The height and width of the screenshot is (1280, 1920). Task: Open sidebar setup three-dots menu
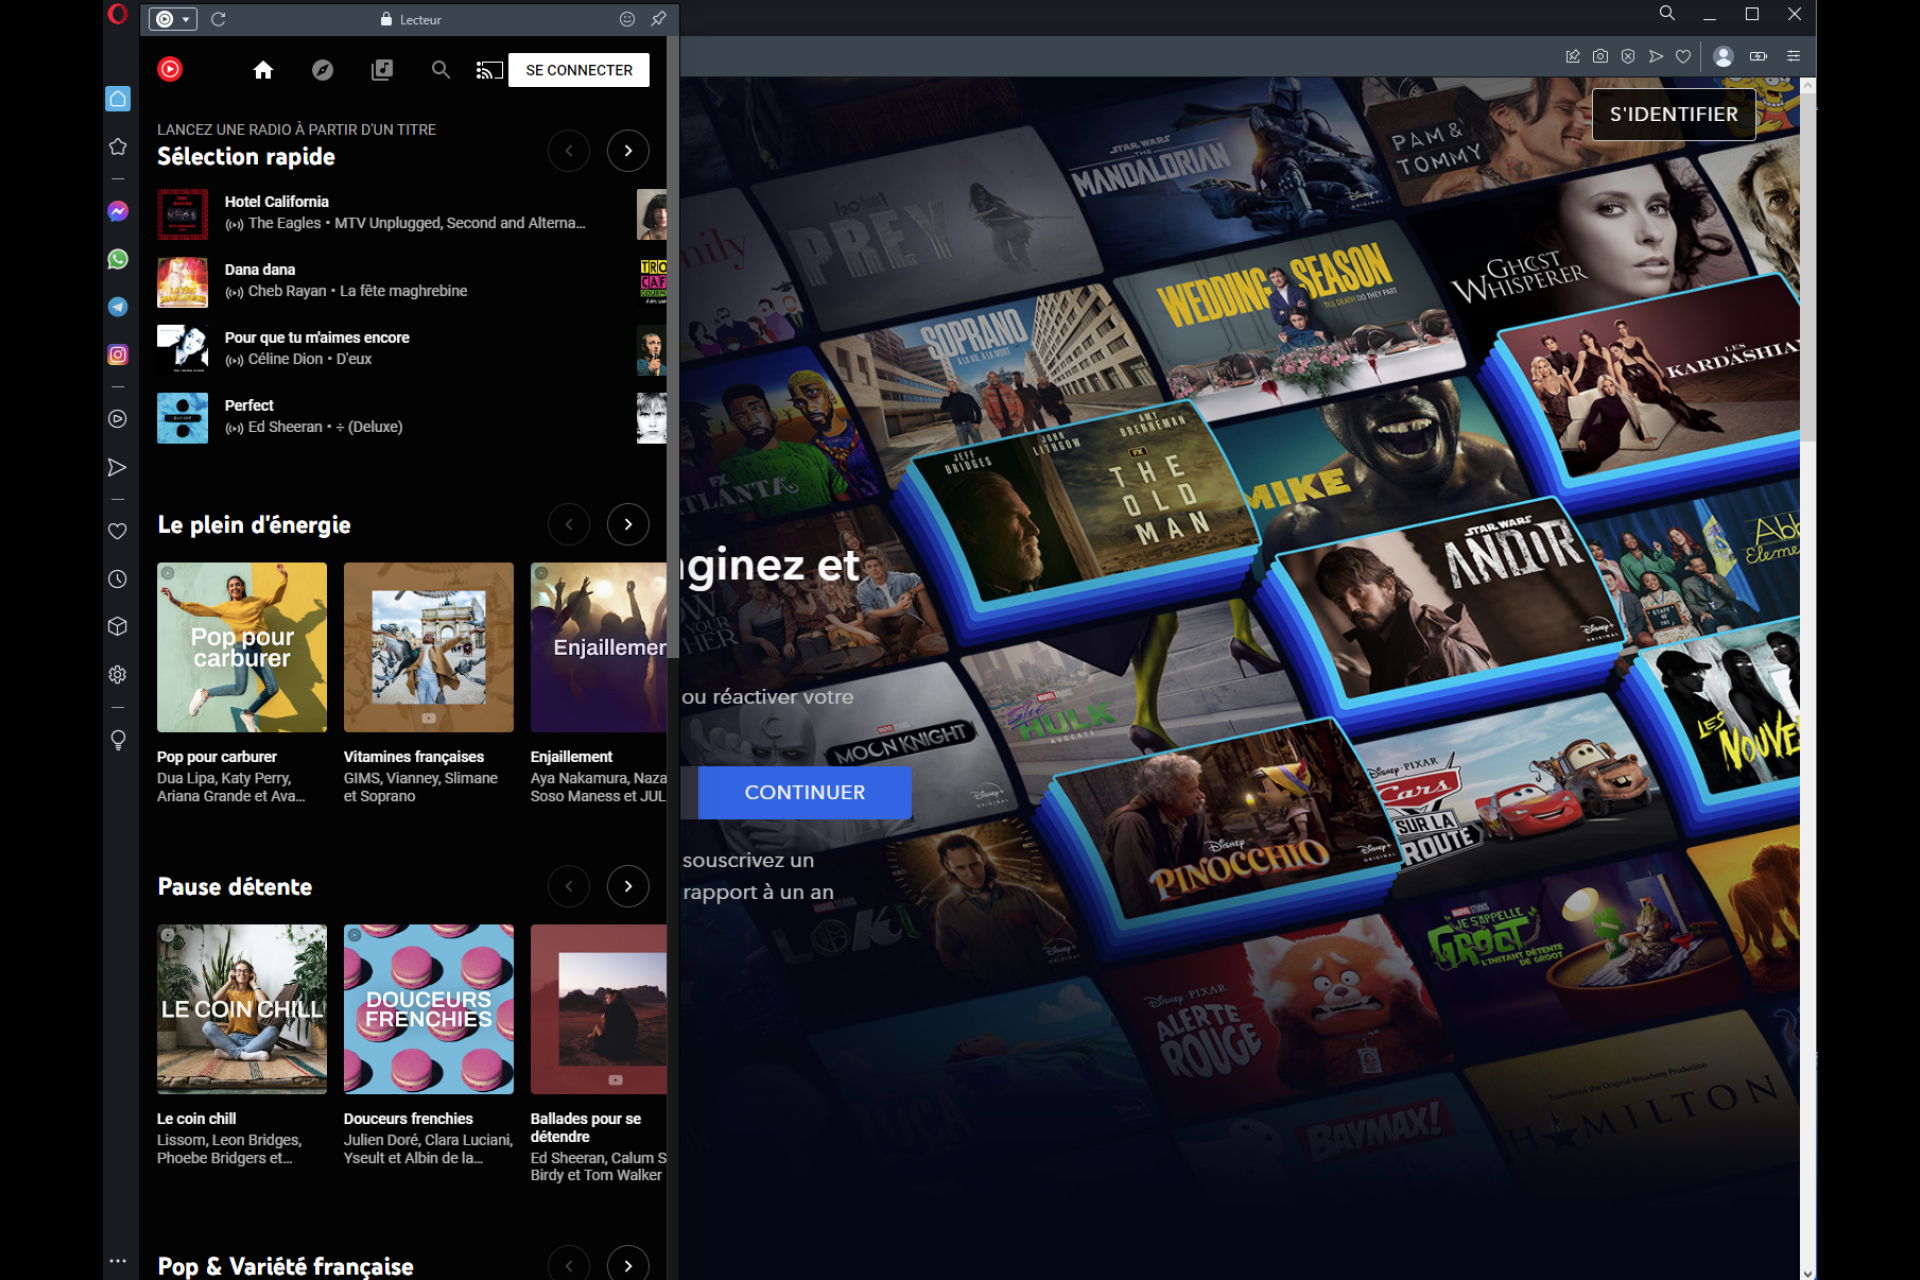pyautogui.click(x=117, y=1261)
